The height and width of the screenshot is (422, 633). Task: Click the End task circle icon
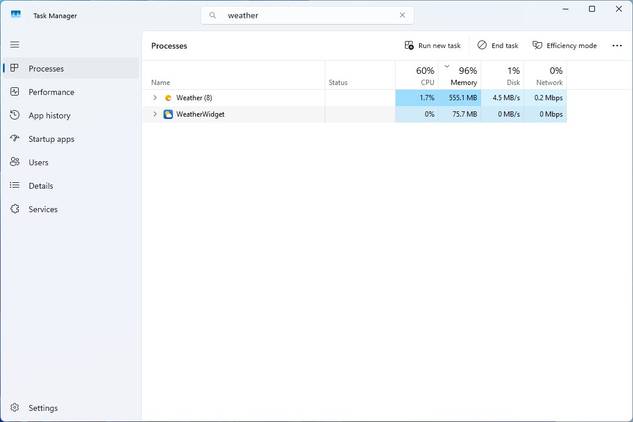tap(482, 45)
